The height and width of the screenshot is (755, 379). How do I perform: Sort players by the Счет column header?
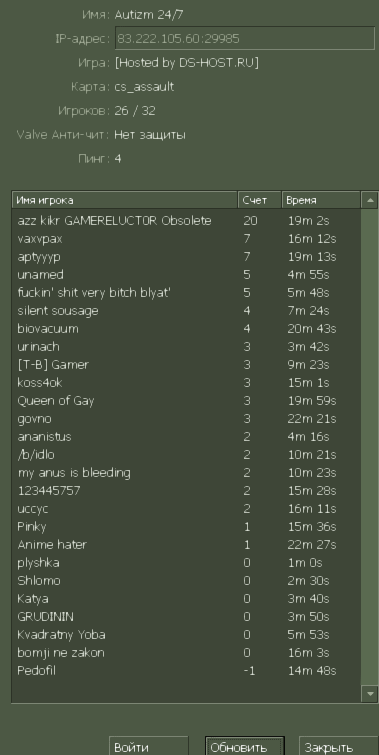click(x=260, y=200)
